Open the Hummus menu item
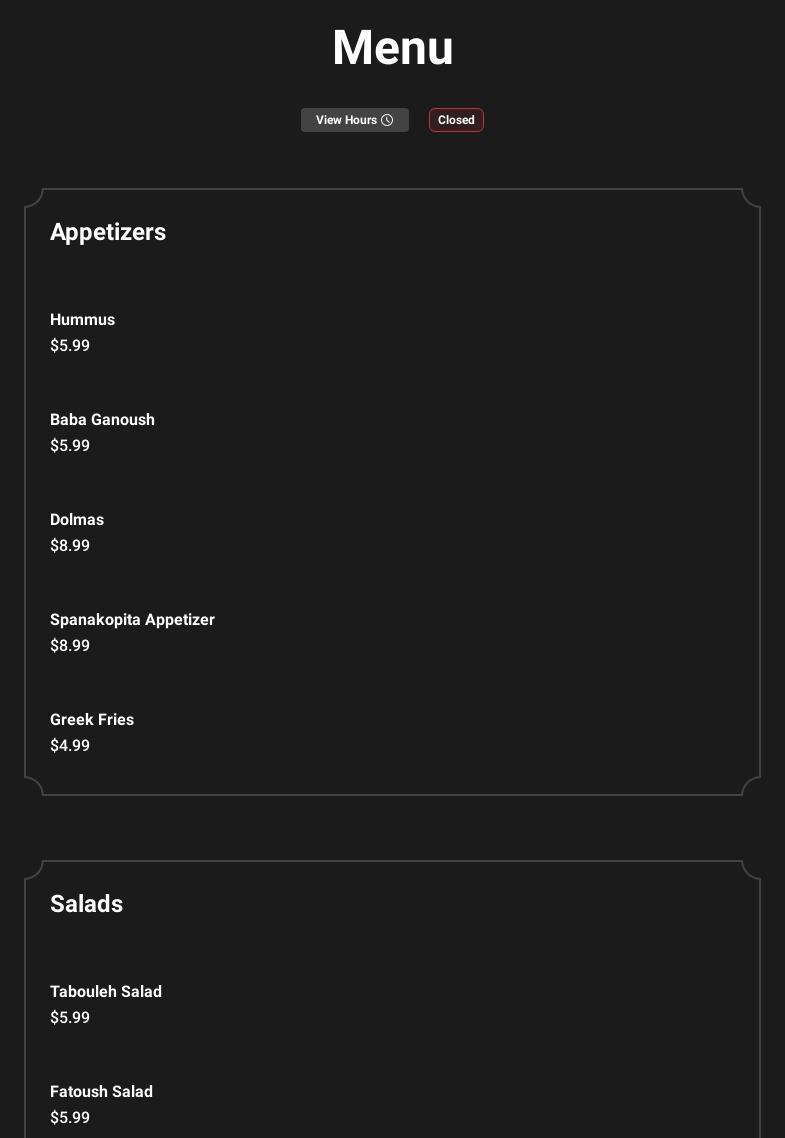The image size is (785, 1138). point(82,320)
